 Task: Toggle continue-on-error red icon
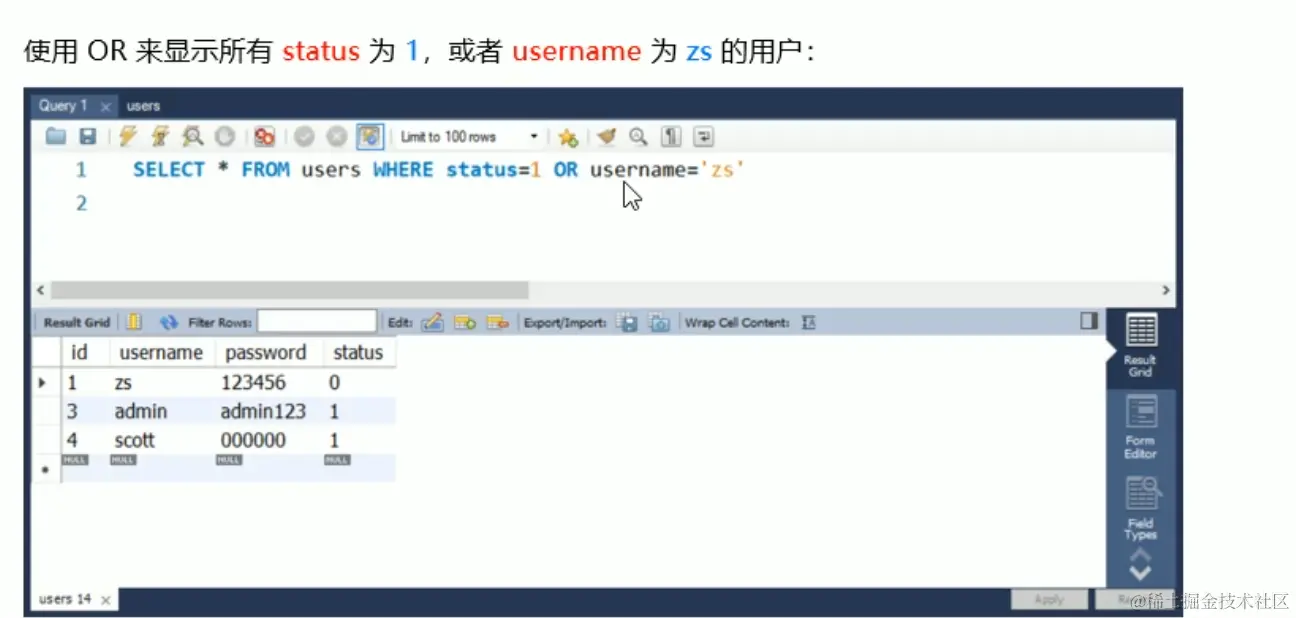(x=264, y=137)
